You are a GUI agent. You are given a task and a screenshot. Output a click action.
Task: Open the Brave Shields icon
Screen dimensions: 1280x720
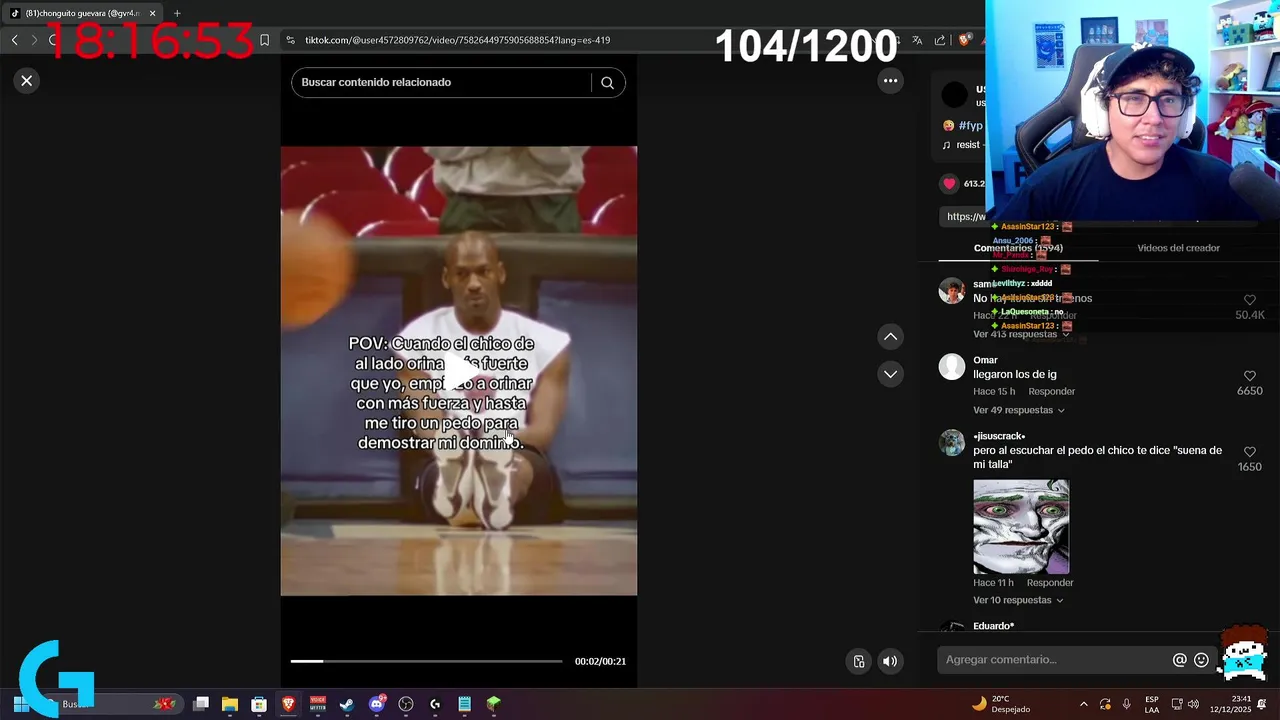point(965,40)
